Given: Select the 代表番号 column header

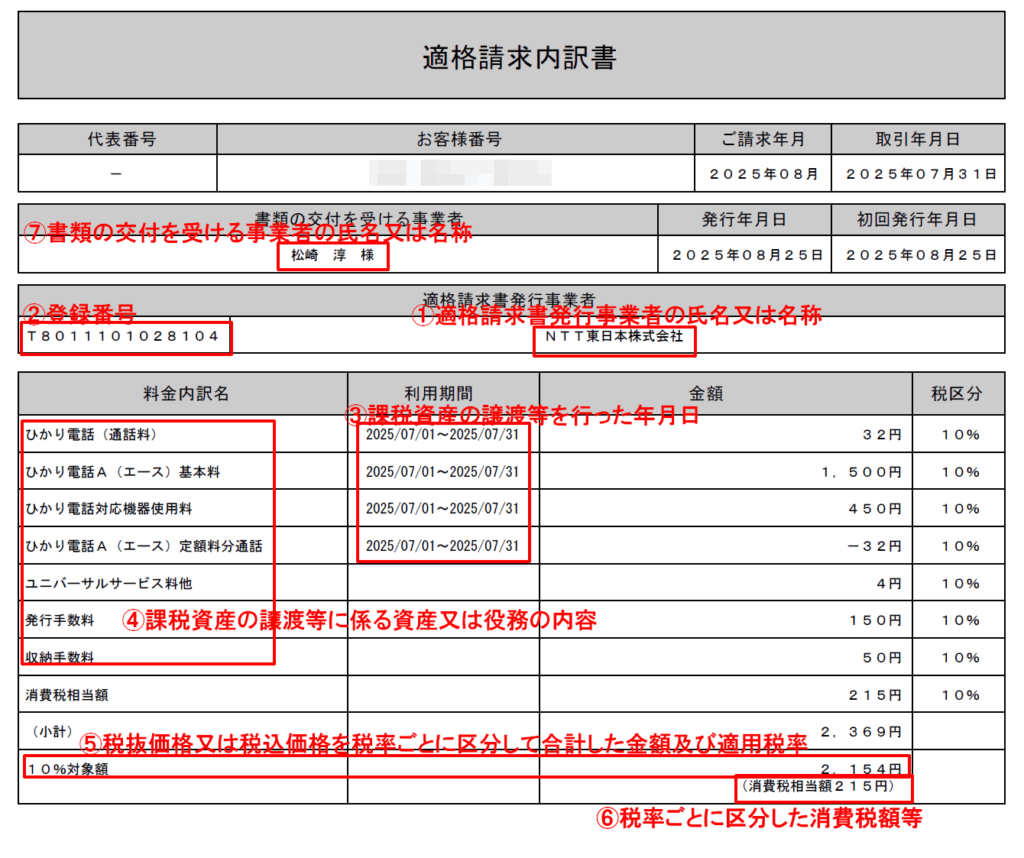Looking at the screenshot, I should (117, 139).
